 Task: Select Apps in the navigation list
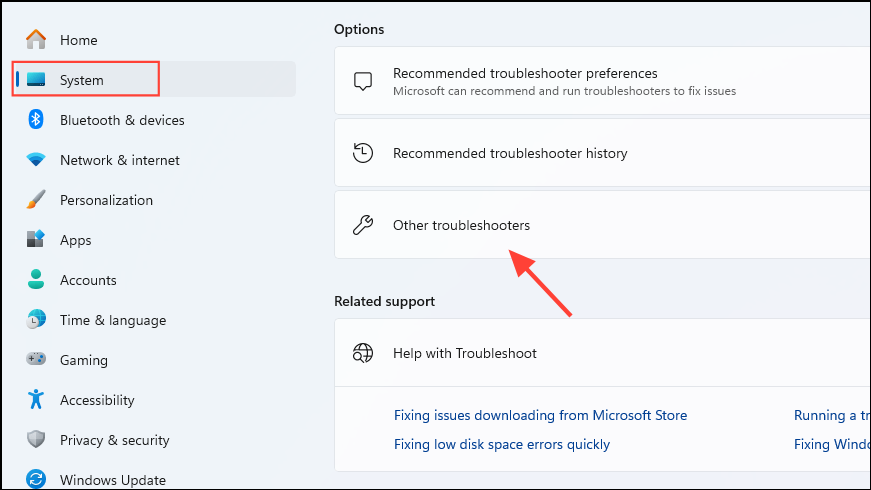click(154, 240)
